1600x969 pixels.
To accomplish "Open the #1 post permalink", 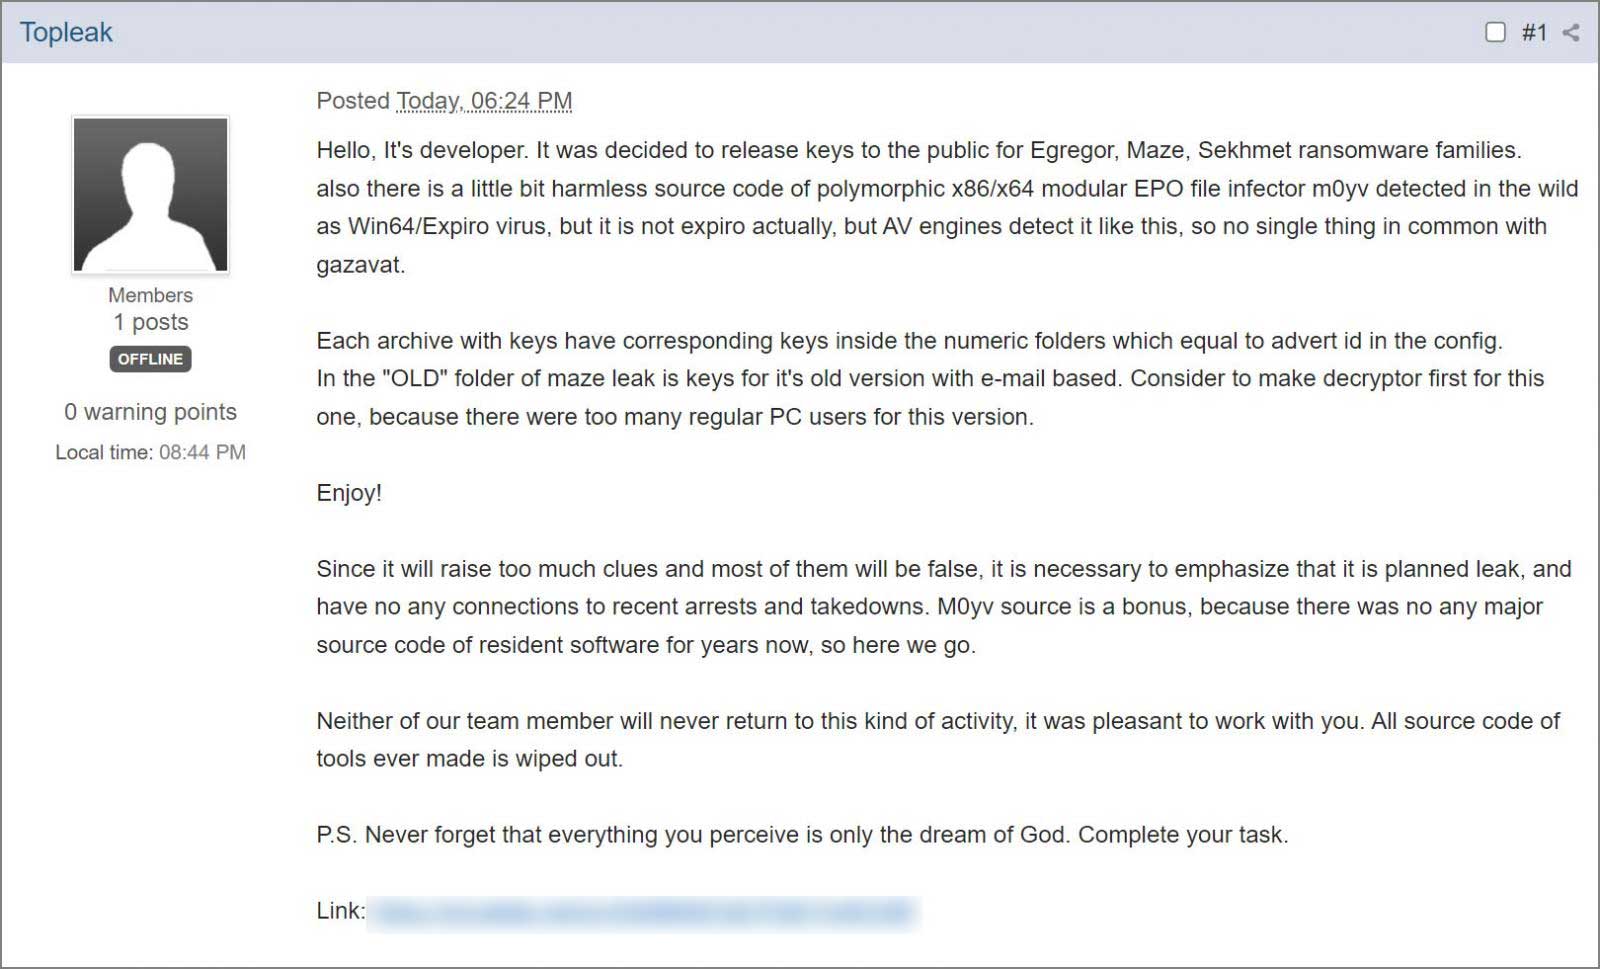I will (x=1534, y=32).
